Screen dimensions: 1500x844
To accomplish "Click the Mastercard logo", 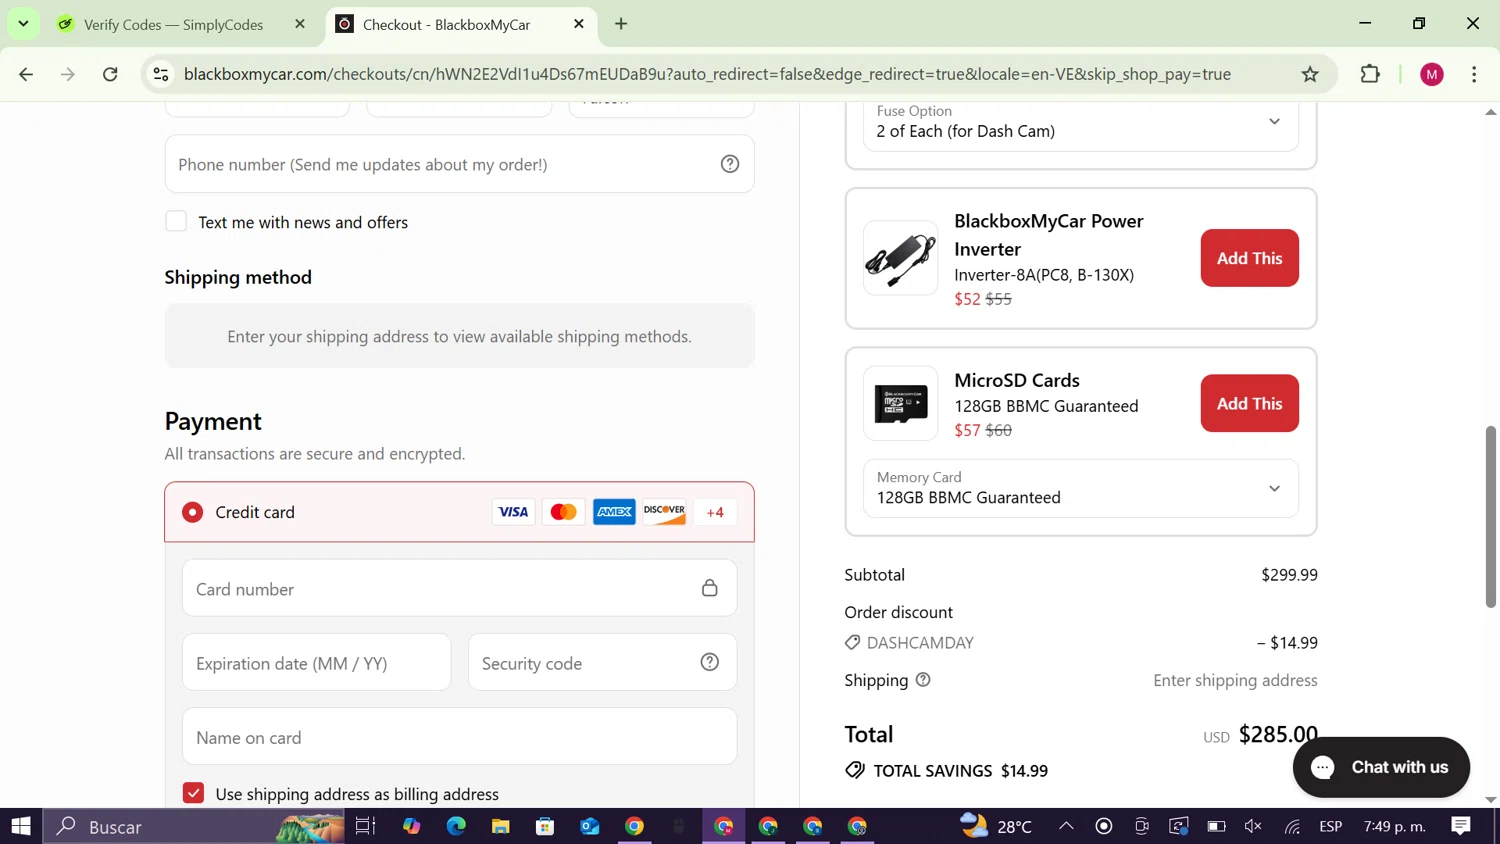I will click(563, 512).
